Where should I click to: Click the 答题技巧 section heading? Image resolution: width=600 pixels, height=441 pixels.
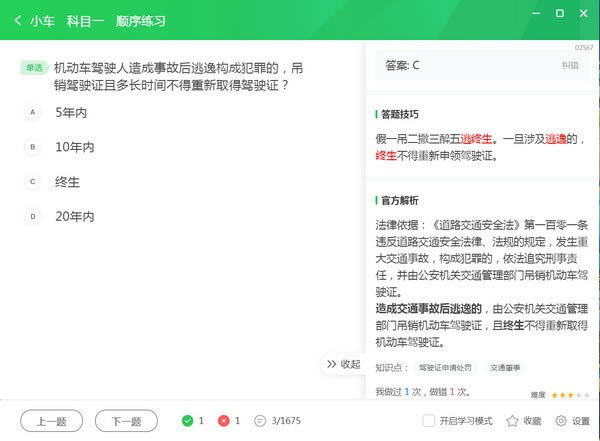[400, 114]
